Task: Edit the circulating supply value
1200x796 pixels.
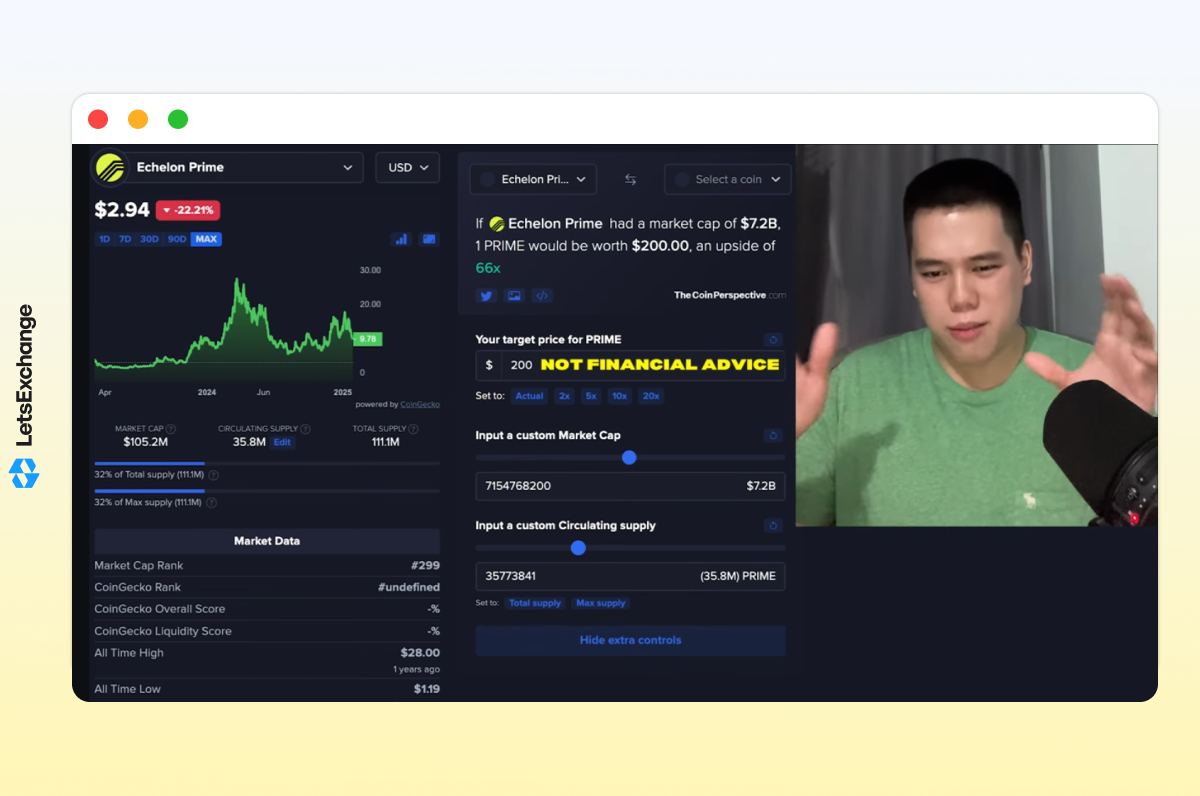Action: point(283,442)
